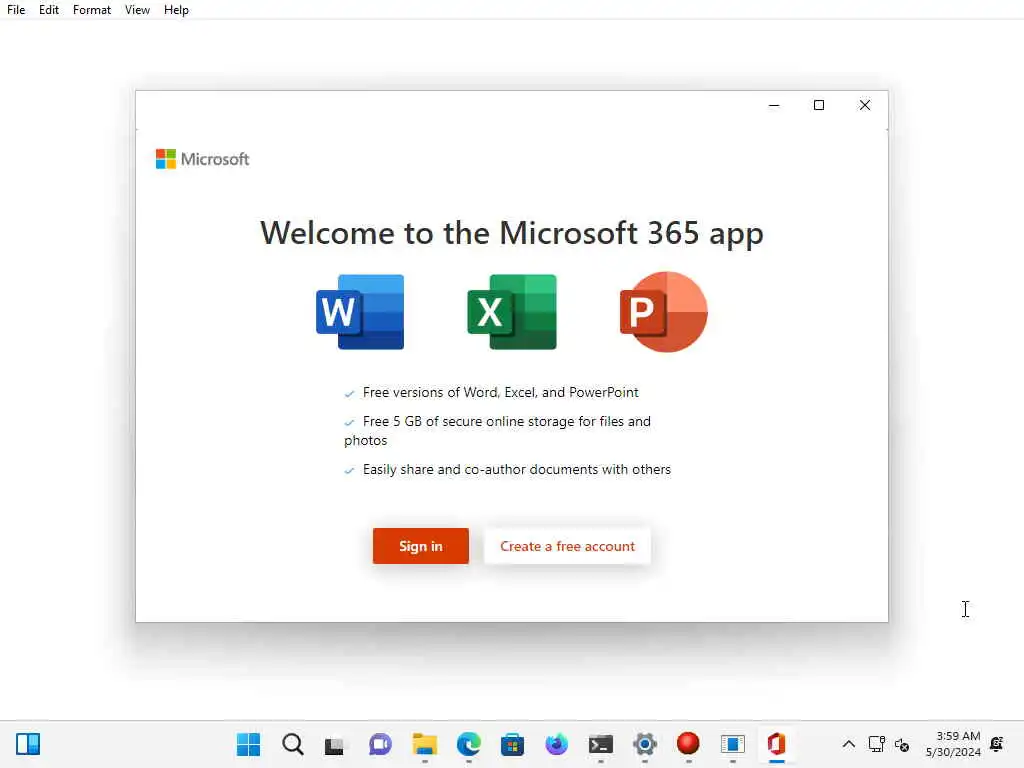Image resolution: width=1024 pixels, height=768 pixels.
Task: Open Task View on the taskbar
Action: click(x=336, y=744)
